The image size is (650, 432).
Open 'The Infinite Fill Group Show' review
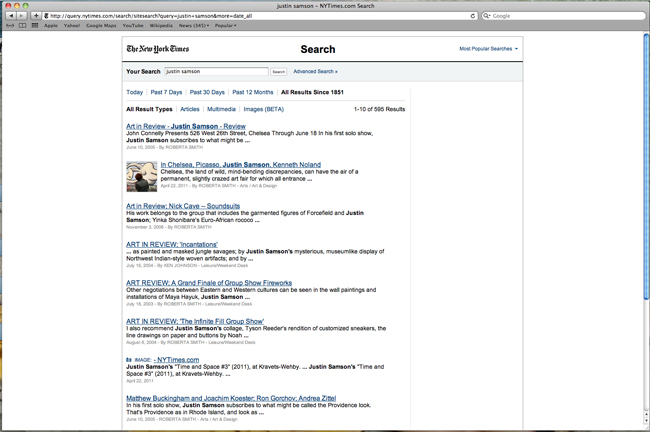coord(195,321)
